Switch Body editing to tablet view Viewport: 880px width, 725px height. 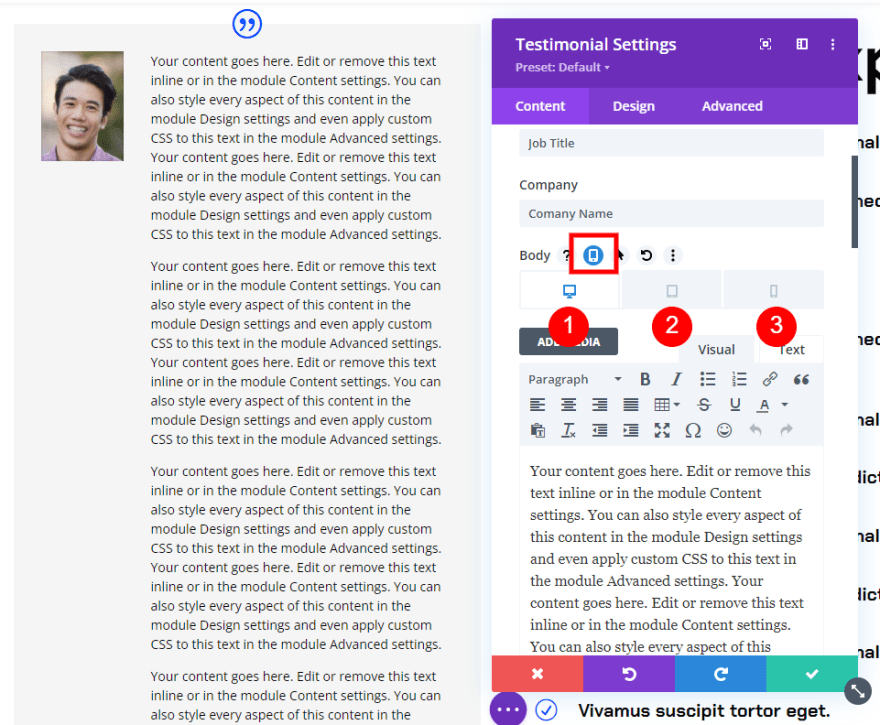tap(671, 289)
